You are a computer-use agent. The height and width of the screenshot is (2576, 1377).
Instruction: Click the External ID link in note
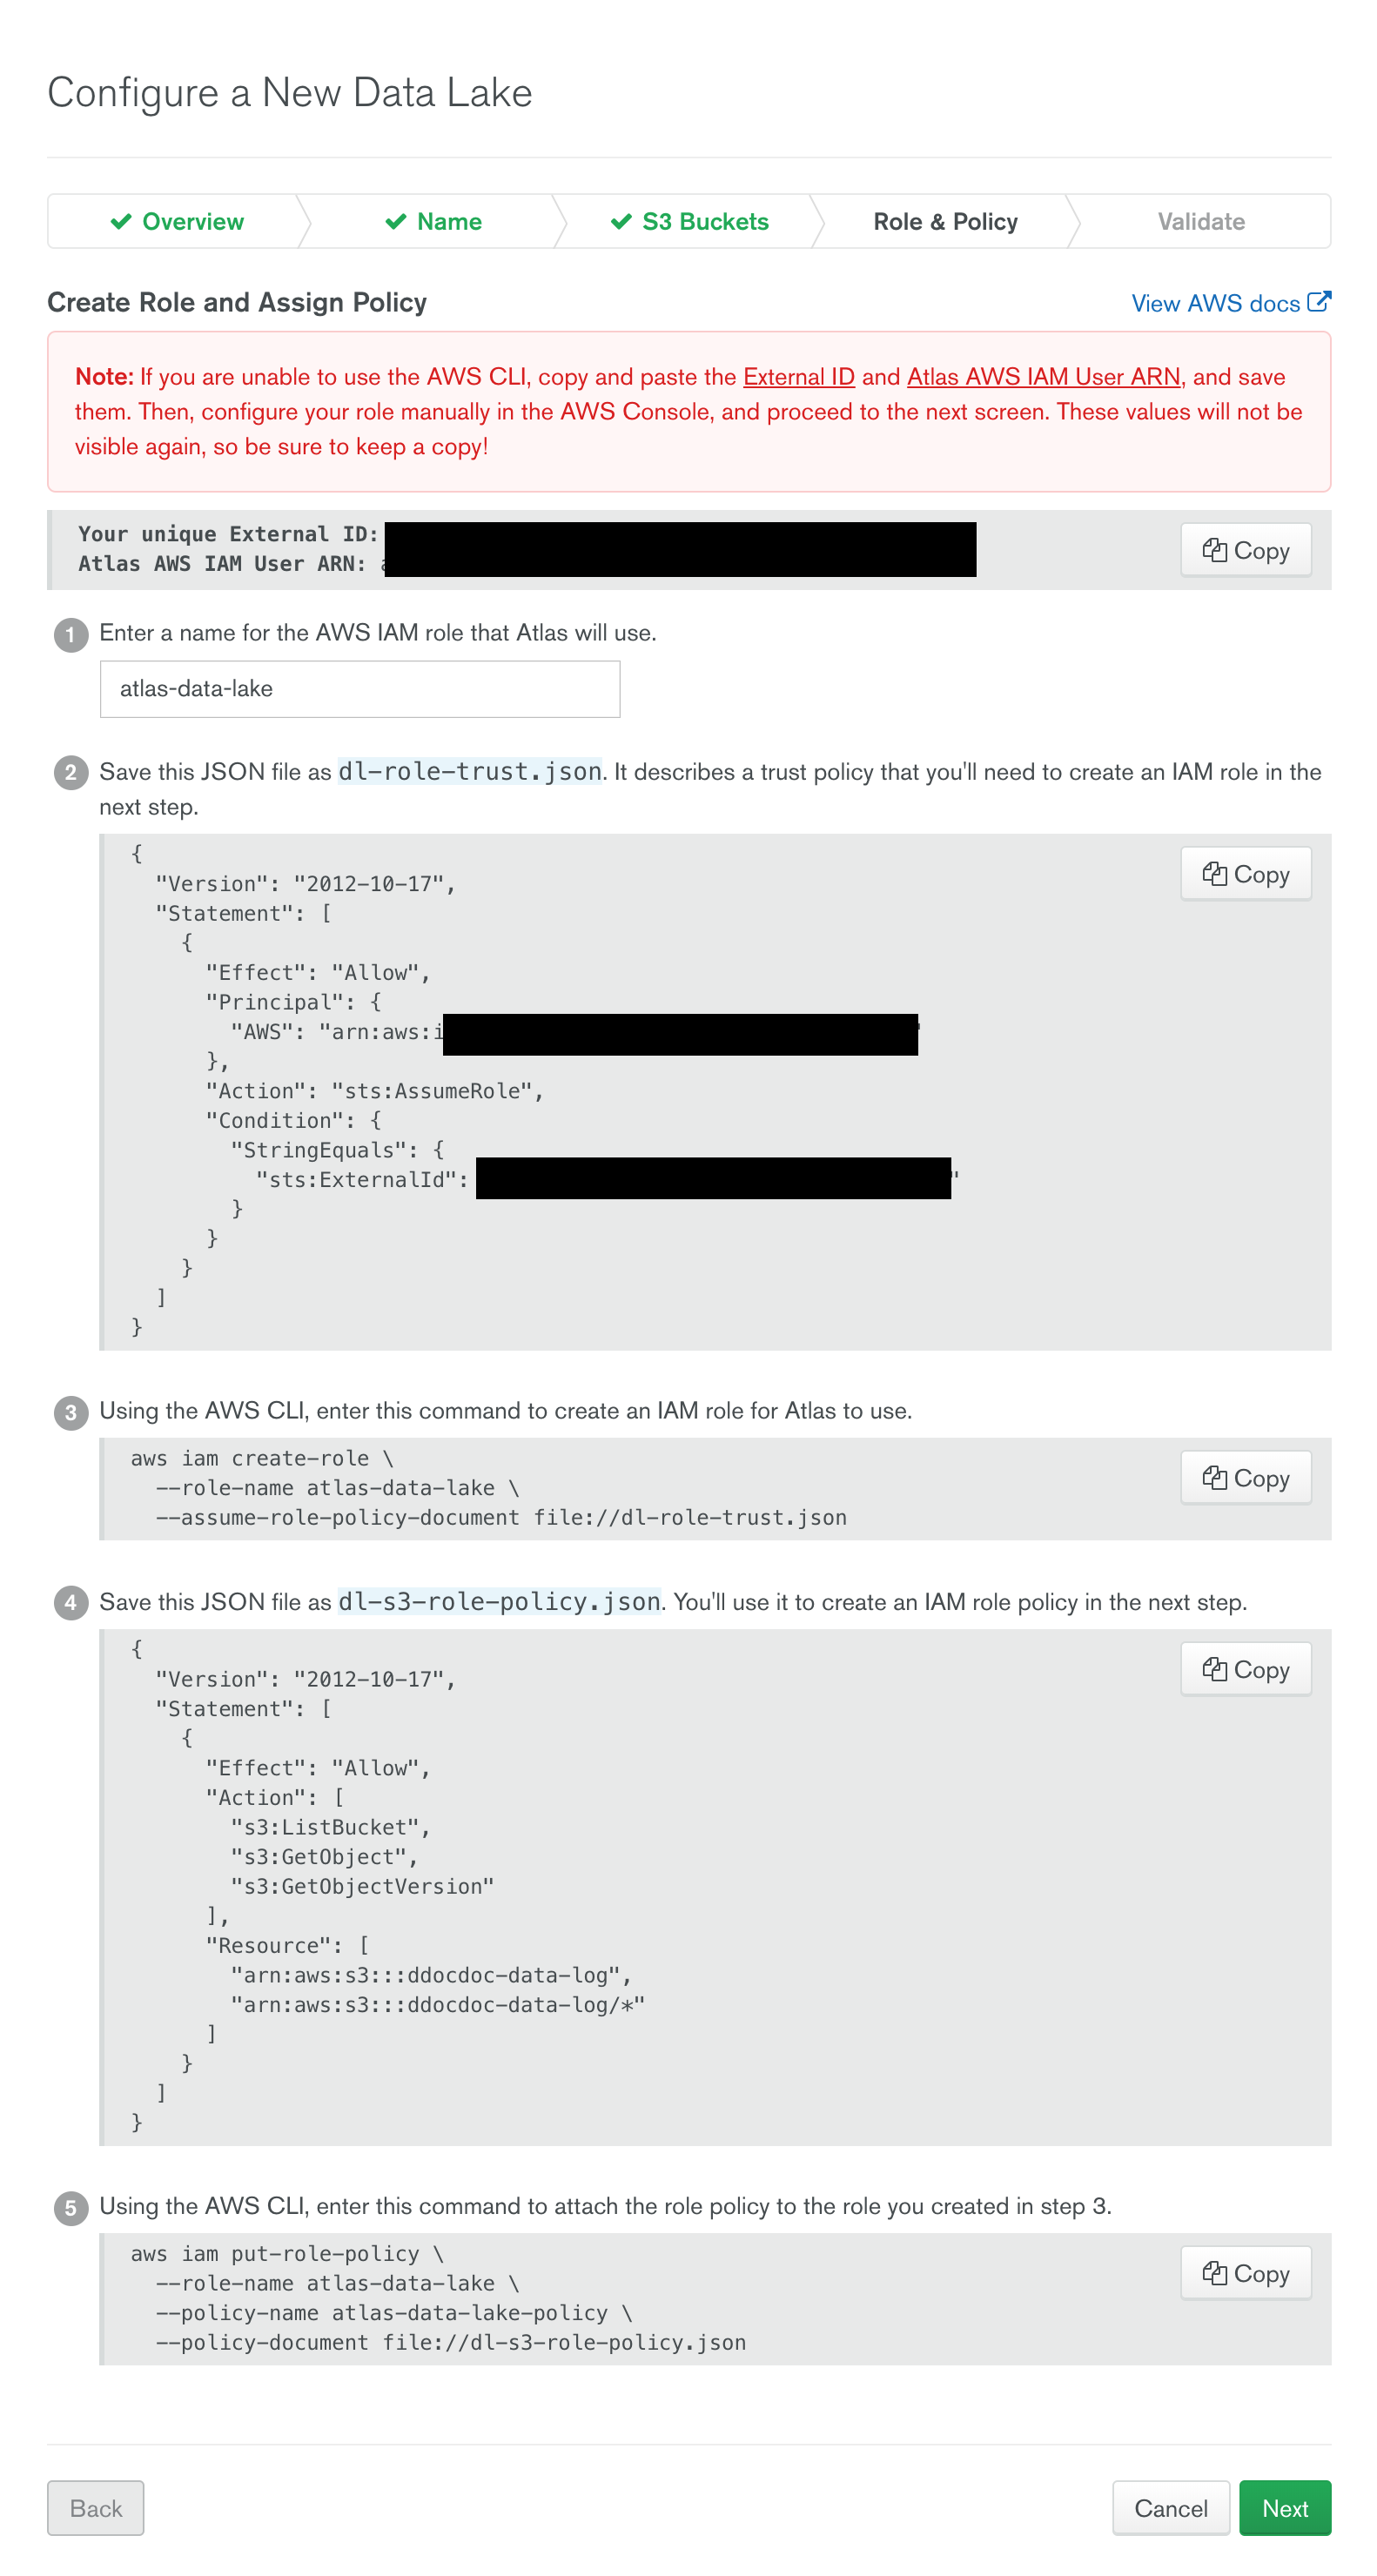[798, 377]
